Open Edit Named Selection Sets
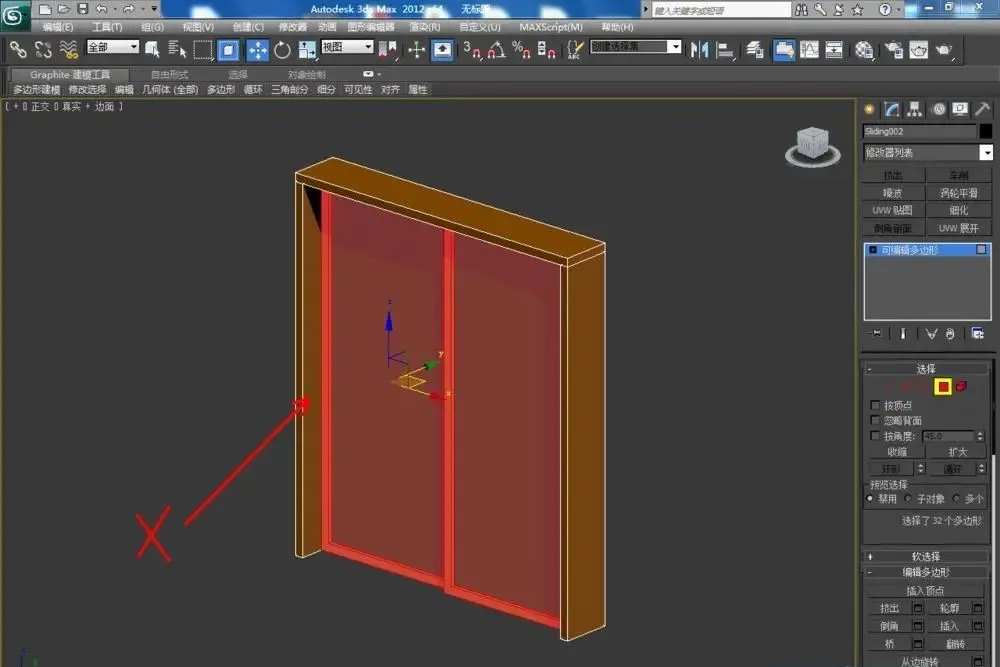Viewport: 1000px width, 667px height. 575,49
